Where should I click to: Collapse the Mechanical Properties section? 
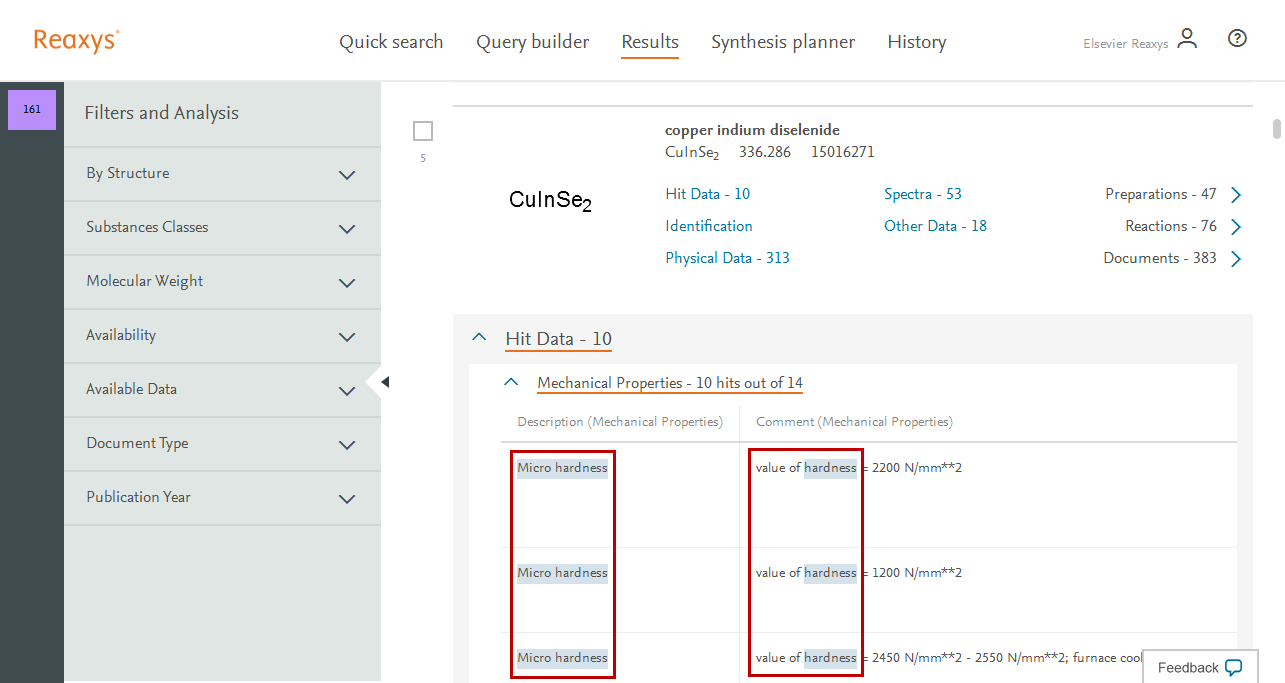511,383
